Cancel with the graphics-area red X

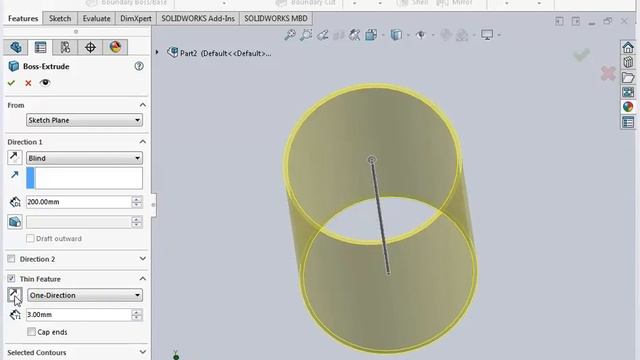pos(608,73)
